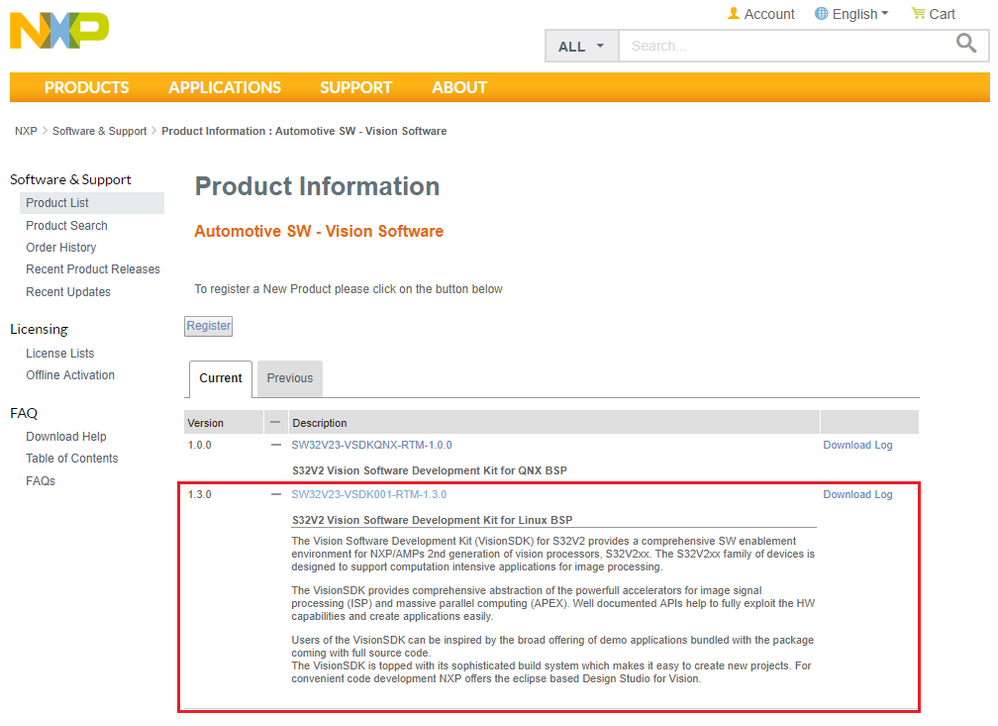Go to NXP breadcrumb link
Screen dimensions: 998x726
26,131
